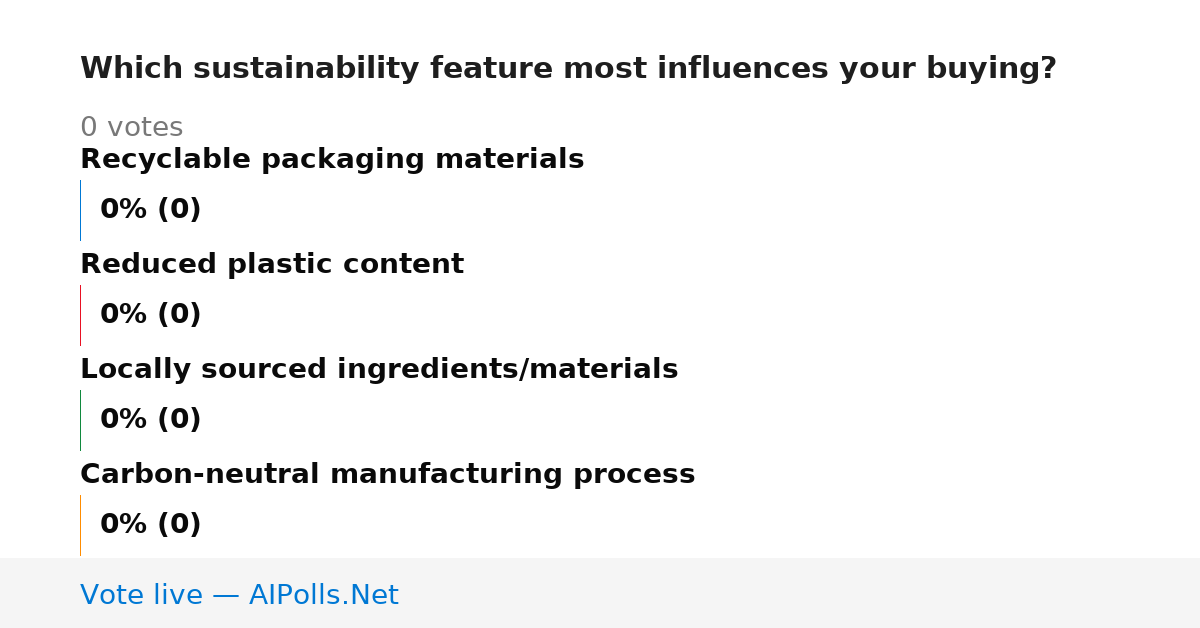Screen dimensions: 1200x628
Task: Click the 0% (0) result under Carbon-neutral
Action: click(x=151, y=525)
